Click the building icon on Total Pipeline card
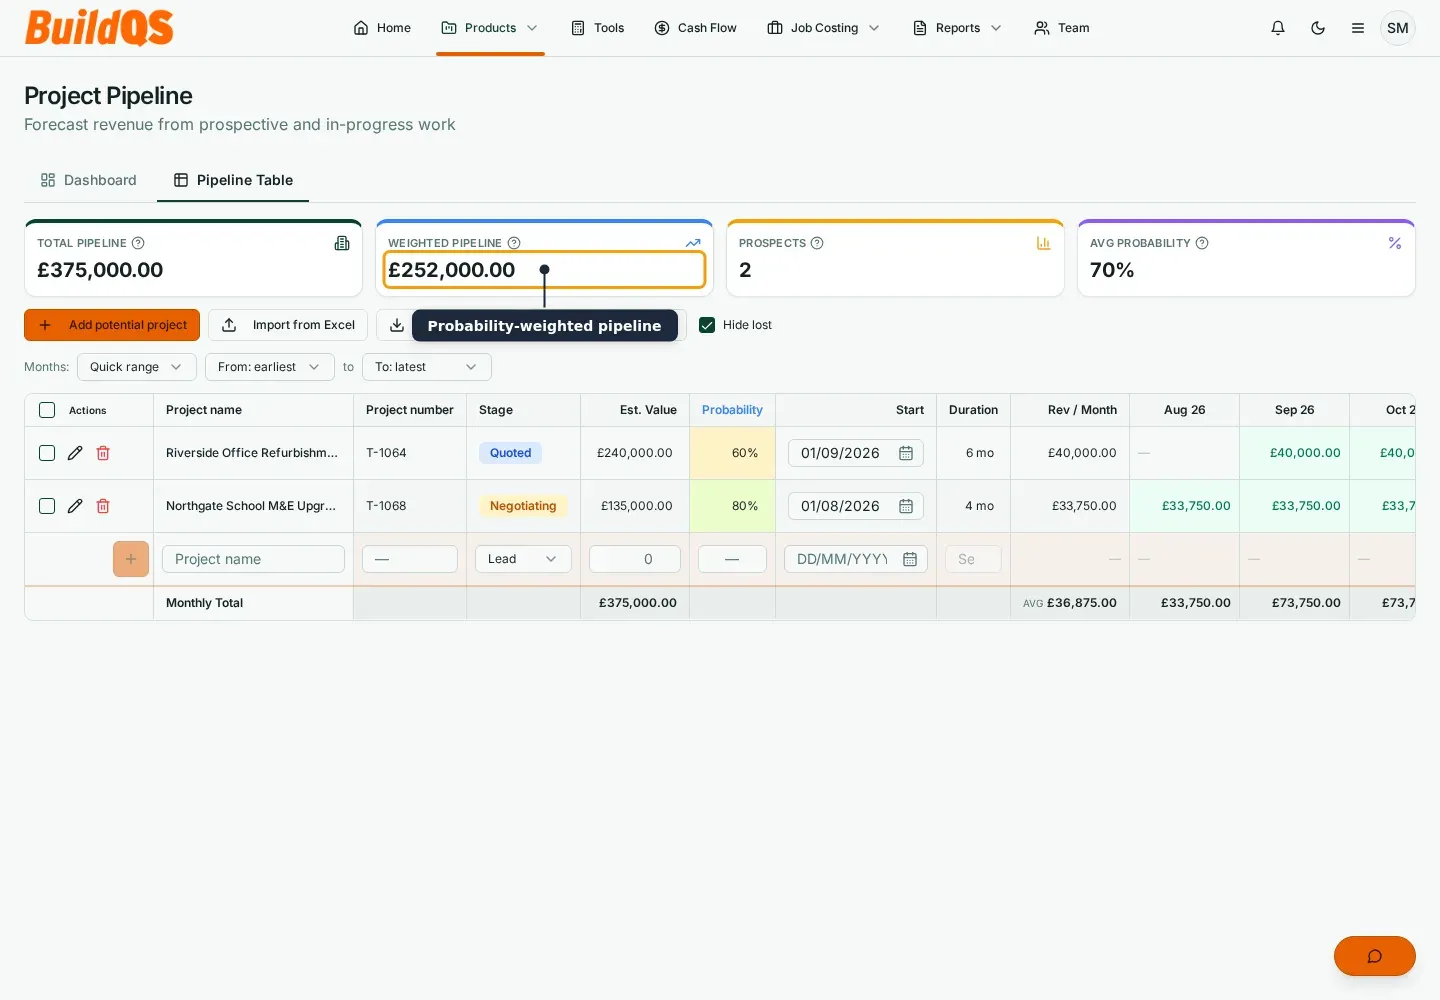The image size is (1440, 1000). point(342,243)
